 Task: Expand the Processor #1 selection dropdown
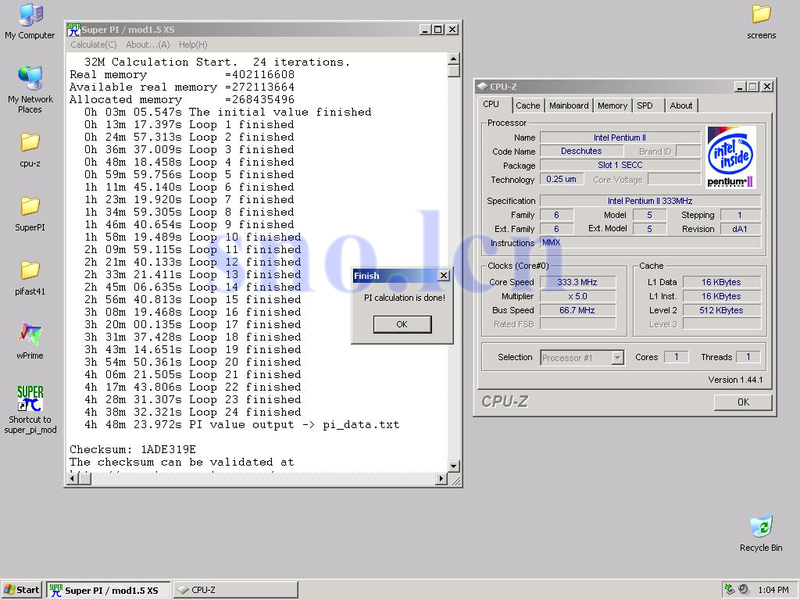[x=617, y=358]
